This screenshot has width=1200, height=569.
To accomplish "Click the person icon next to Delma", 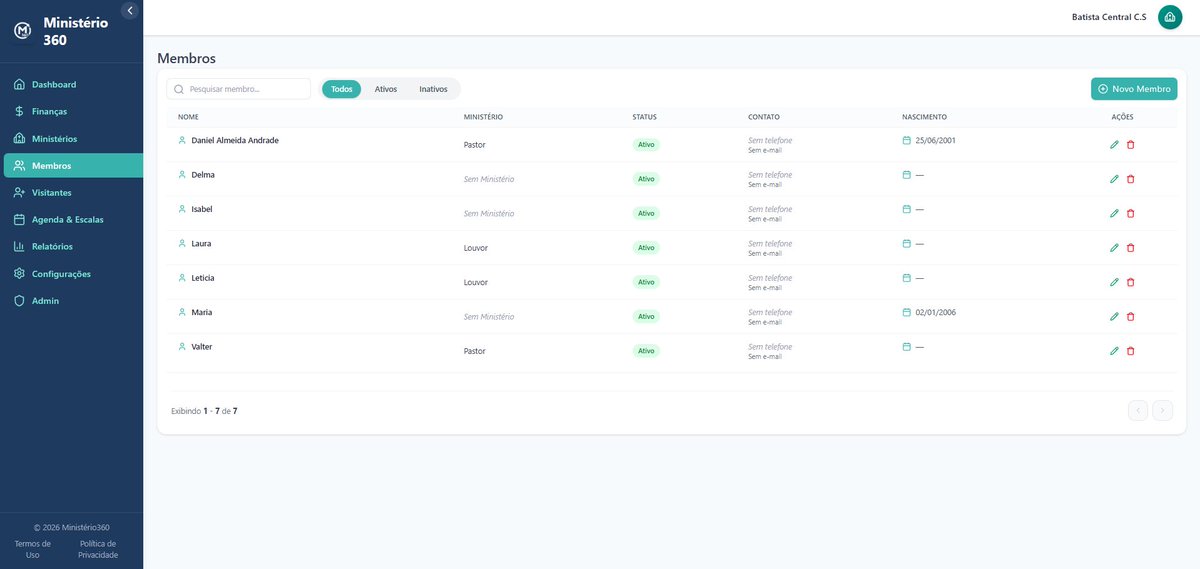I will tap(182, 175).
